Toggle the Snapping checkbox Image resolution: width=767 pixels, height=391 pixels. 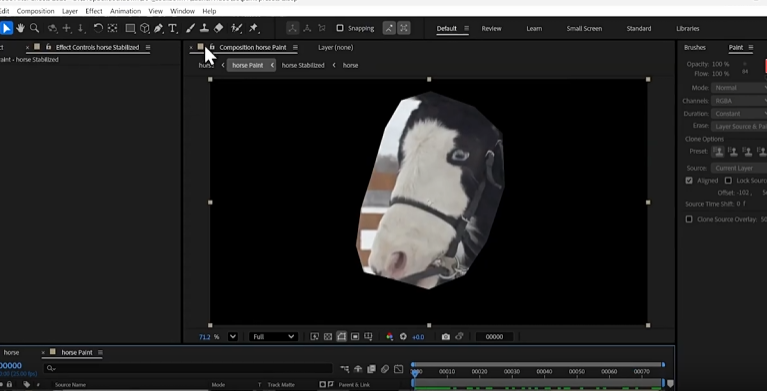click(340, 28)
